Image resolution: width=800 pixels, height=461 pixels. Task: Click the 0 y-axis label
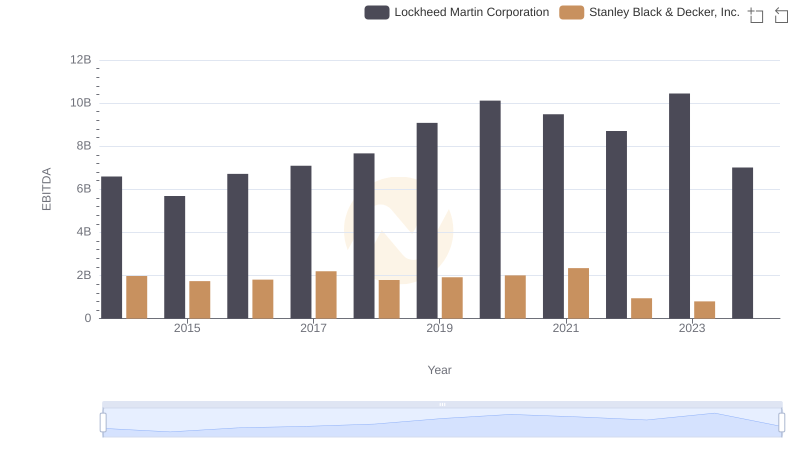click(88, 318)
